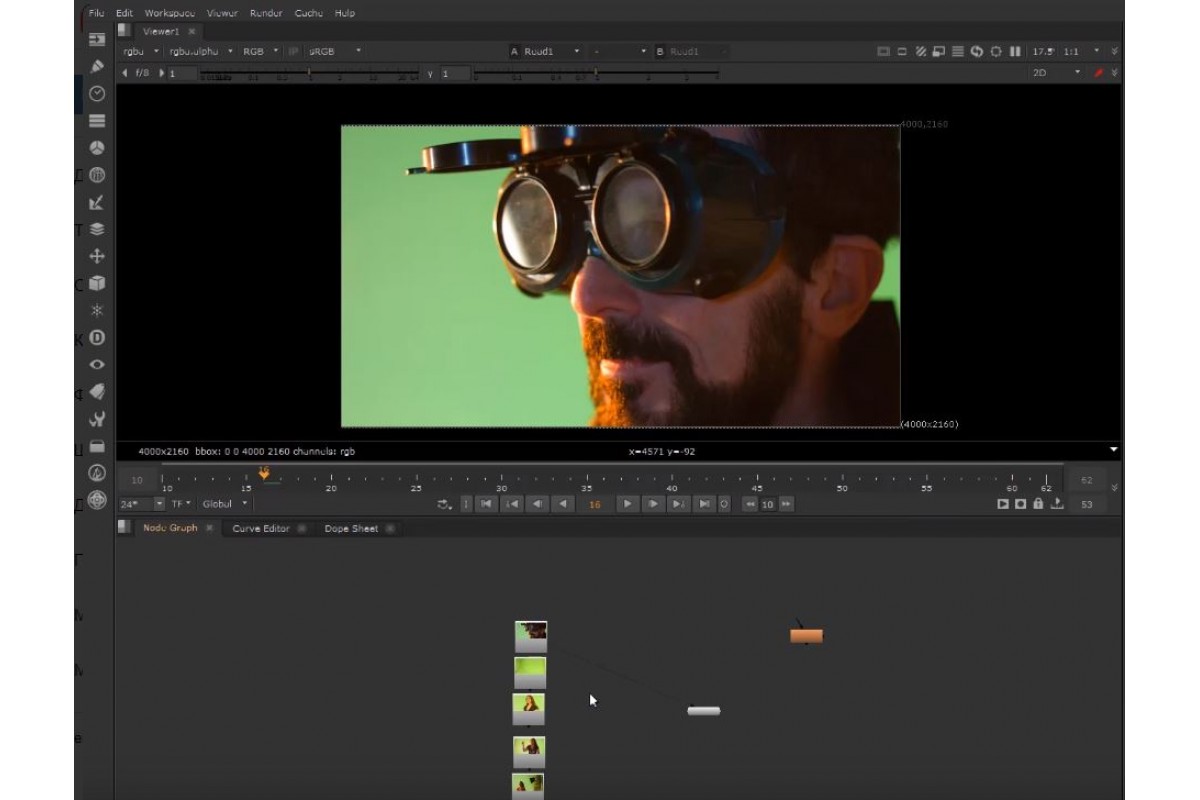Open the 3D nodes cube icon
Screen dimensions: 1200x800
coord(95,284)
